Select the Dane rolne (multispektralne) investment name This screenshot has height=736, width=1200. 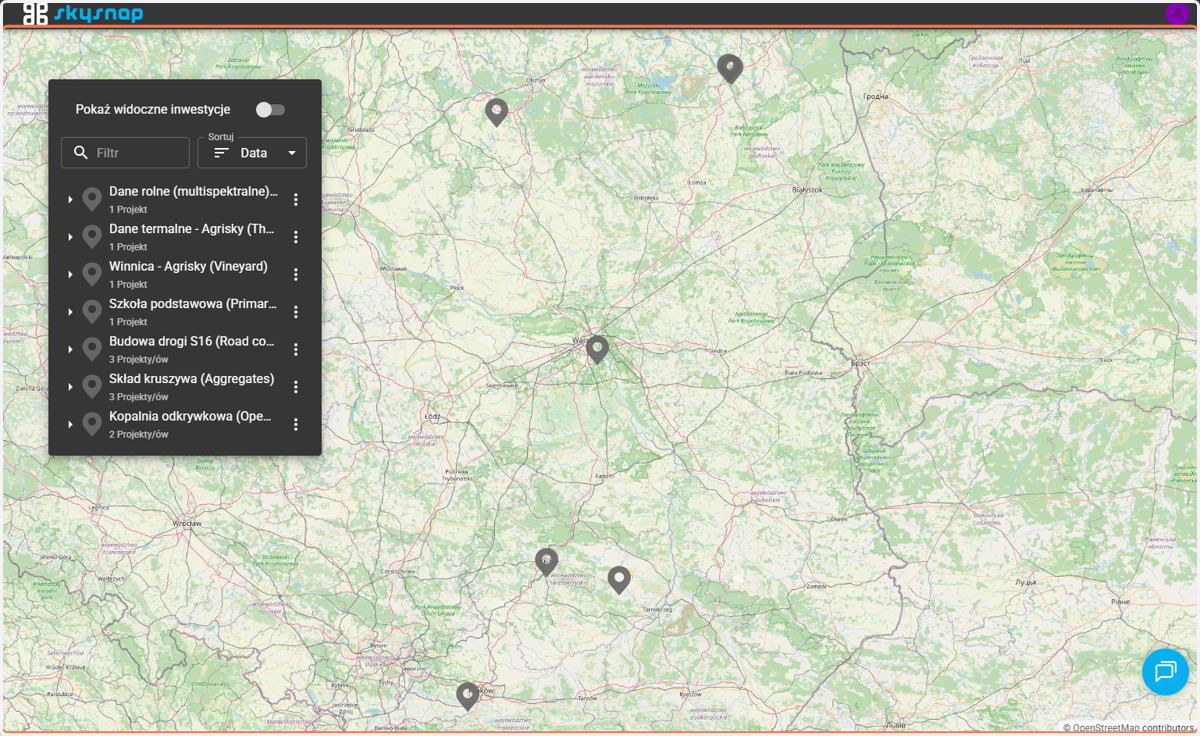pos(193,191)
